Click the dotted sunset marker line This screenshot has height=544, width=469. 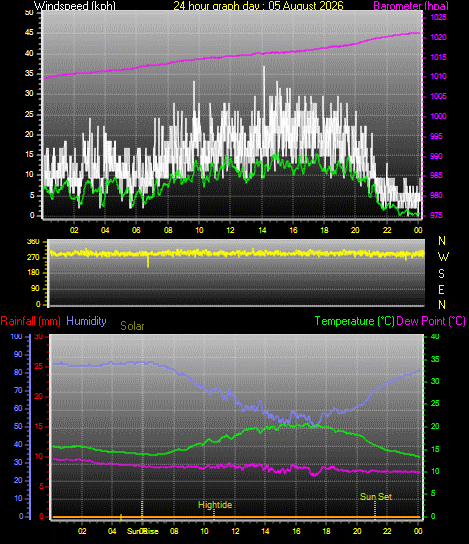[375, 510]
